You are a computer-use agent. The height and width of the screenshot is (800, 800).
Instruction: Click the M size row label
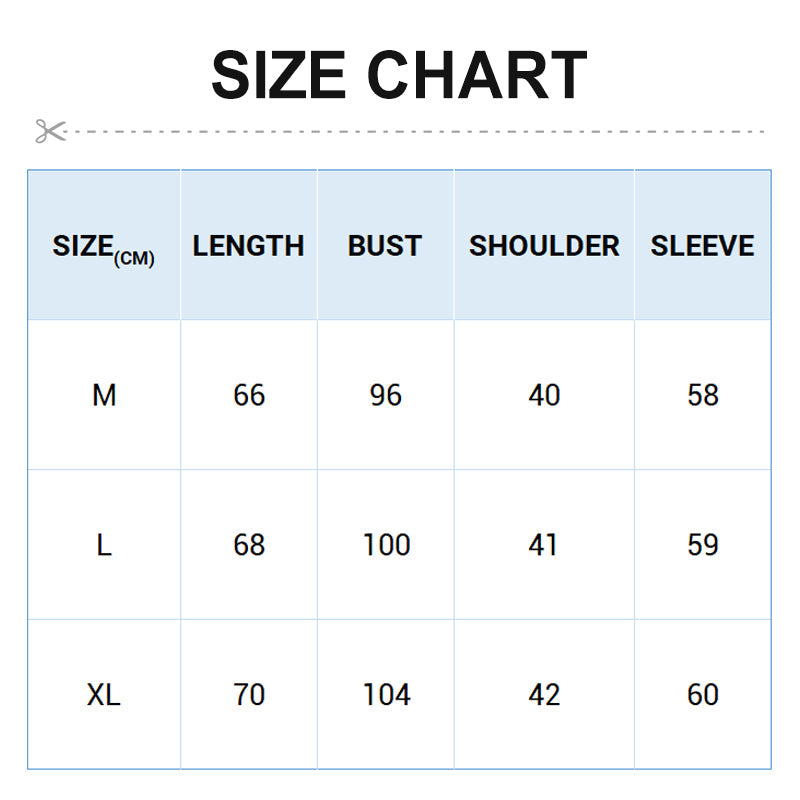[x=104, y=396]
